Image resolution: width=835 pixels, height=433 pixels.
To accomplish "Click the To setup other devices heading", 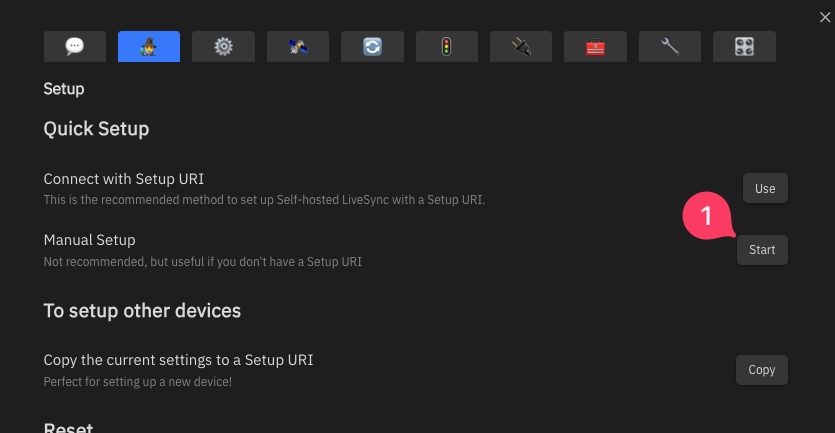I will pyautogui.click(x=142, y=311).
